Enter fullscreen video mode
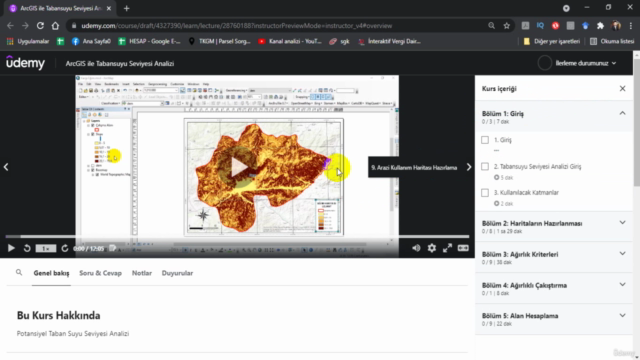The image size is (640, 360). point(447,248)
